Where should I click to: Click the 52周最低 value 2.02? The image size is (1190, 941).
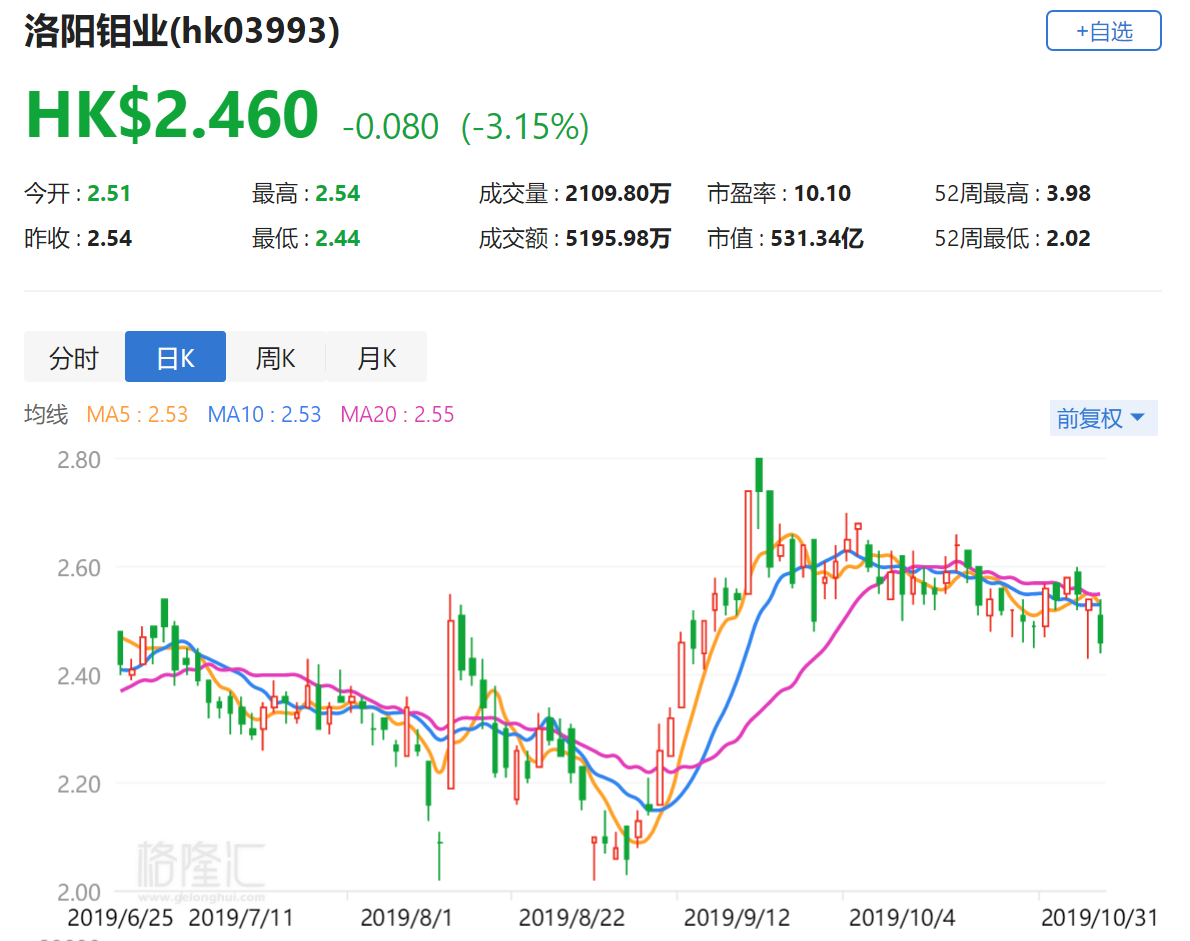(x=1069, y=239)
